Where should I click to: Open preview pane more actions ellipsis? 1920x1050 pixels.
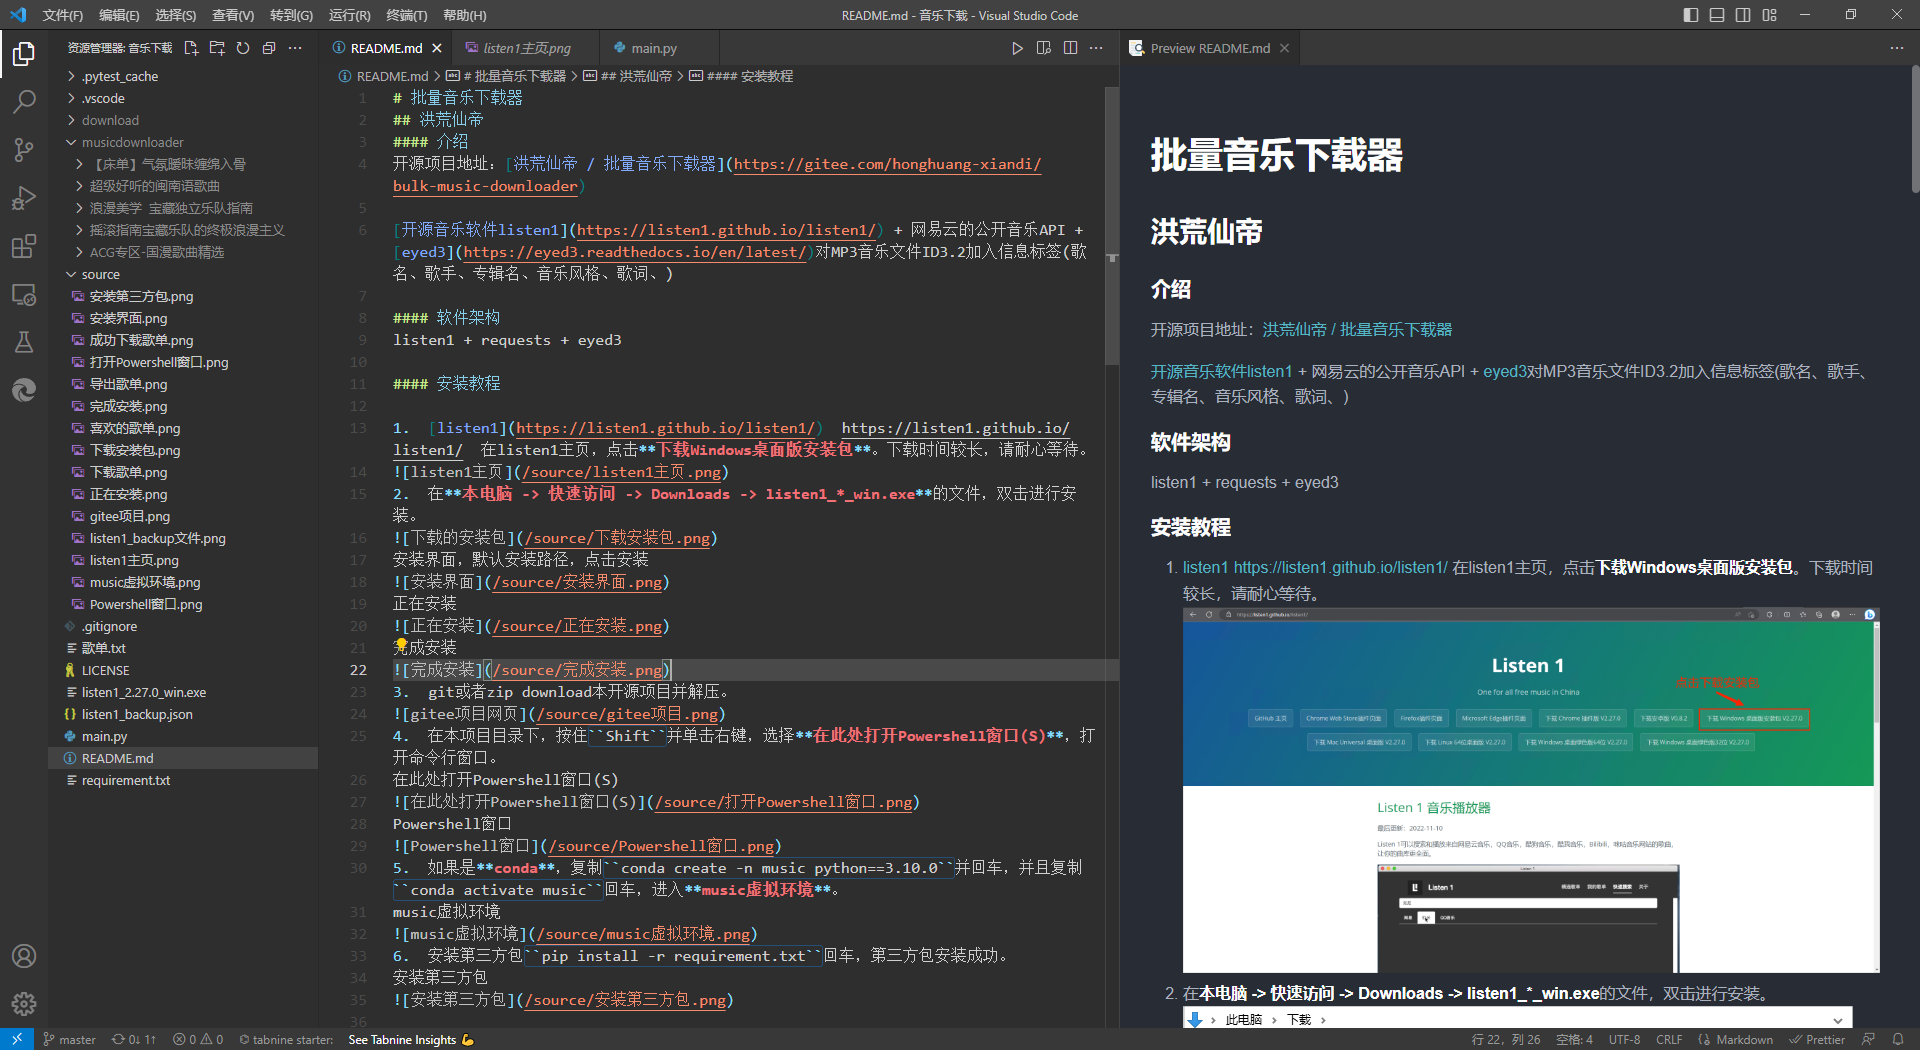point(1897,48)
